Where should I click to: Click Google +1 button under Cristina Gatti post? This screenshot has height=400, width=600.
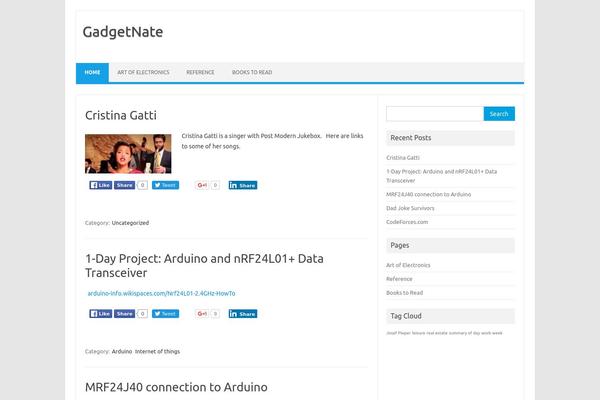202,185
